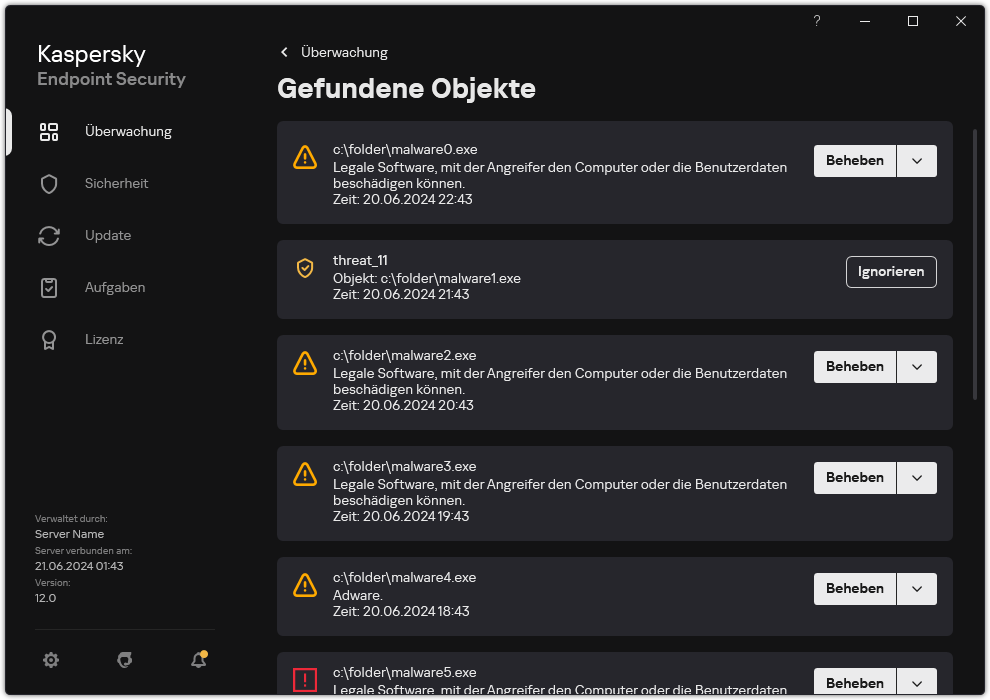990x700 pixels.
Task: Select the Aufgaben menu entry
Action: (114, 287)
